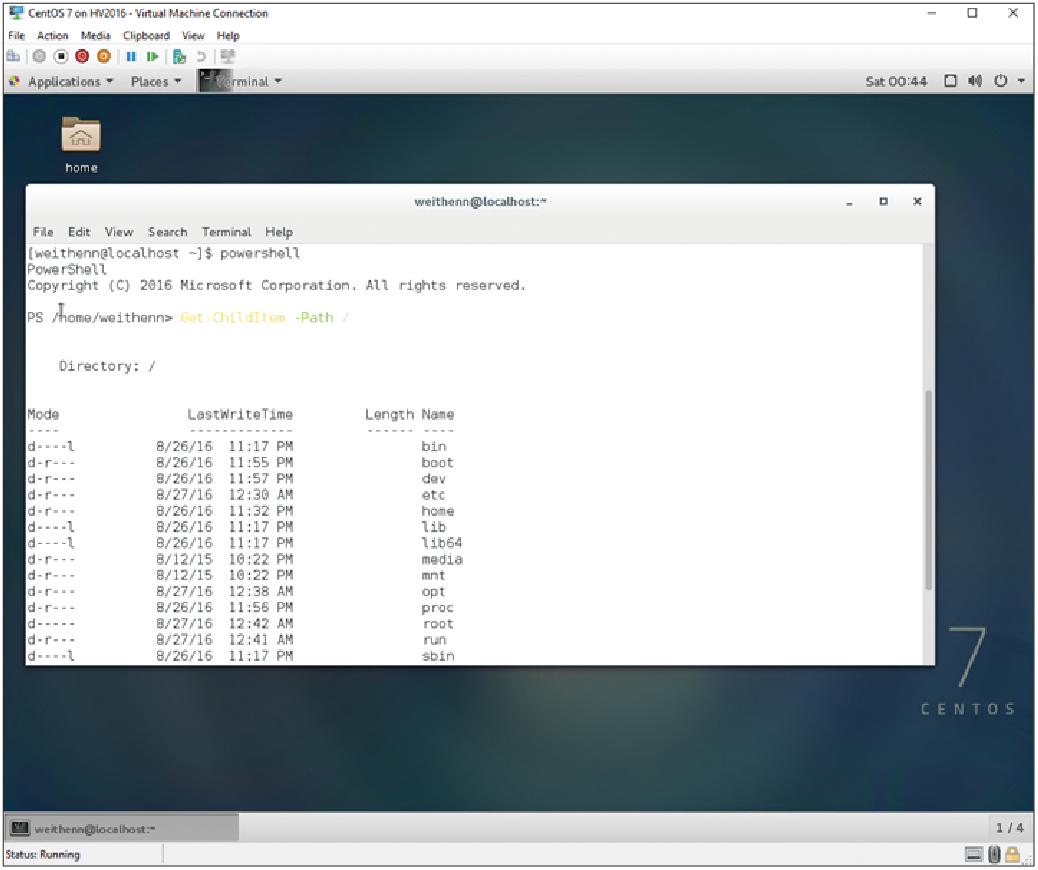
Task: Click the clock showing Sat 00:44
Action: click(896, 81)
